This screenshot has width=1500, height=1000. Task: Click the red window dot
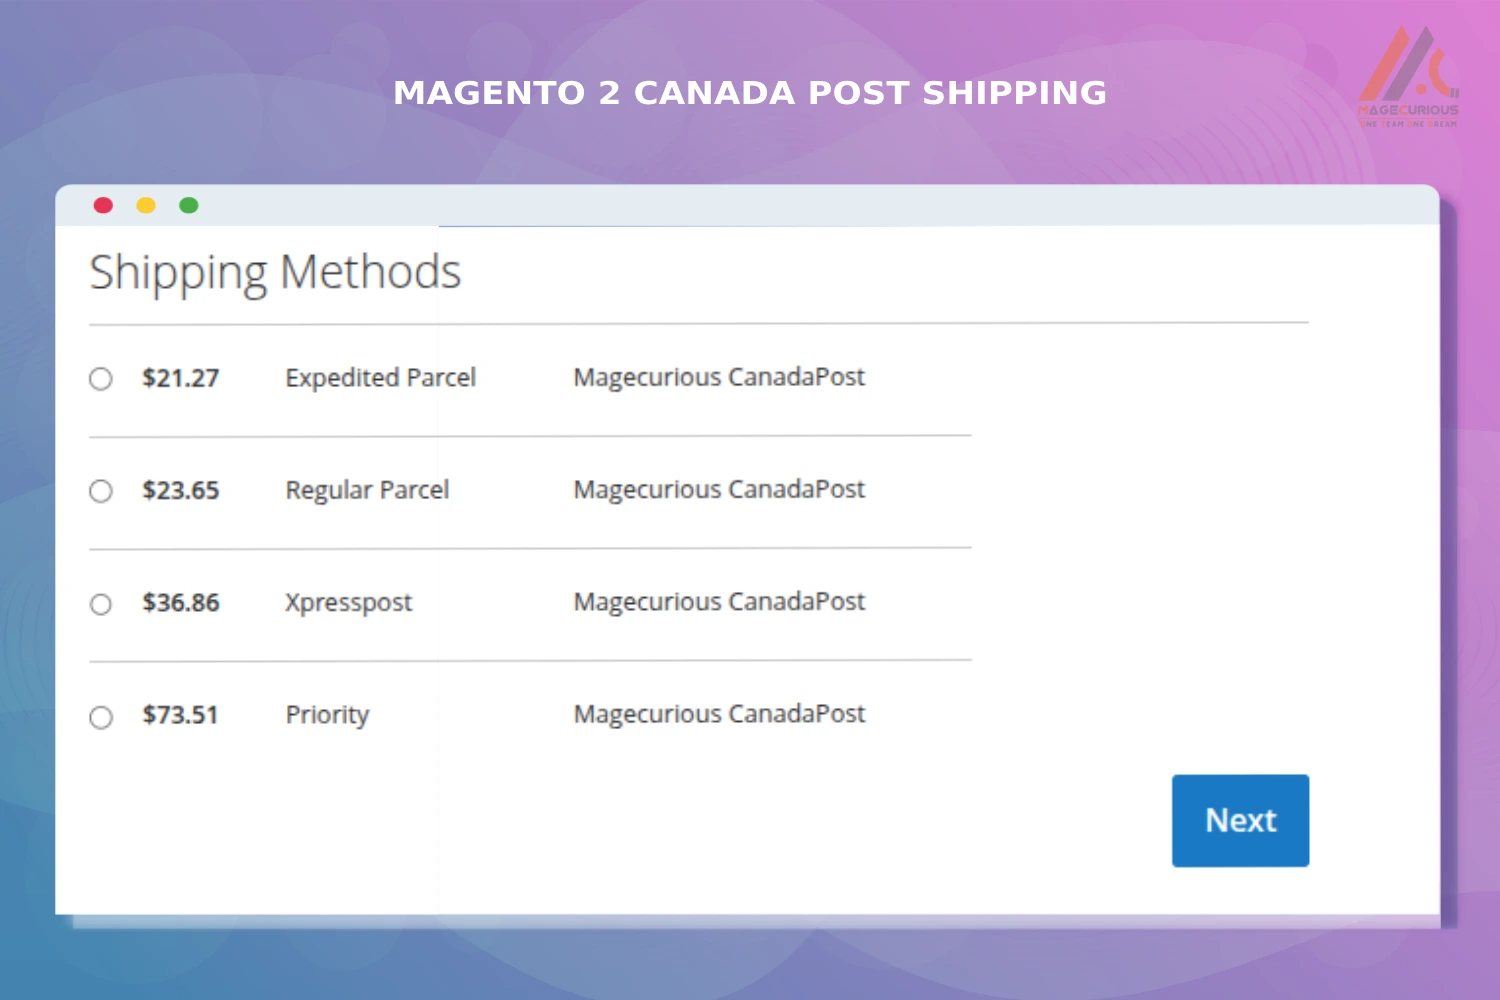(x=103, y=205)
